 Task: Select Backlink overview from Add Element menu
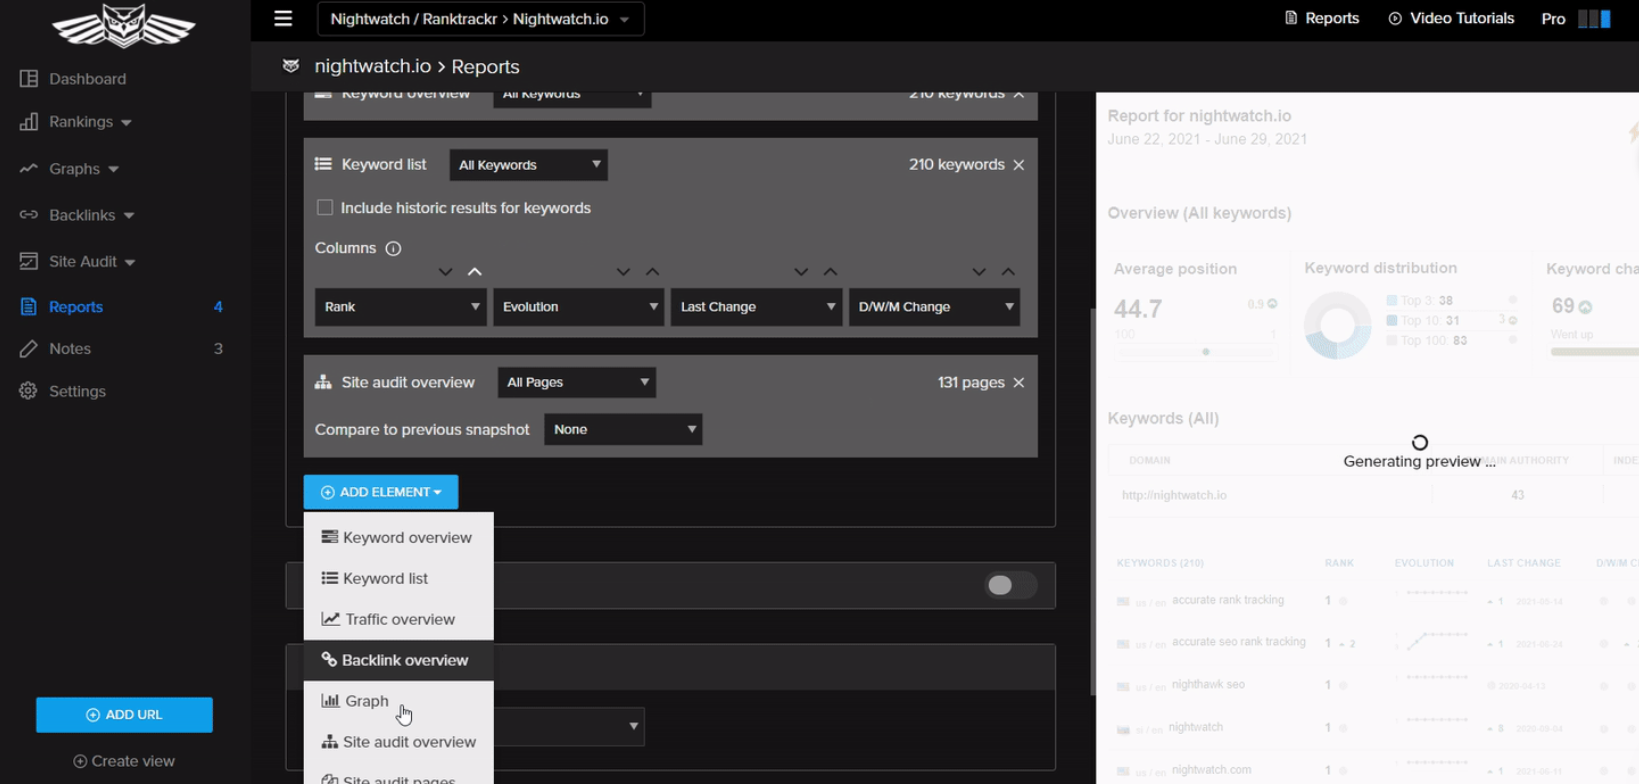[x=398, y=660]
